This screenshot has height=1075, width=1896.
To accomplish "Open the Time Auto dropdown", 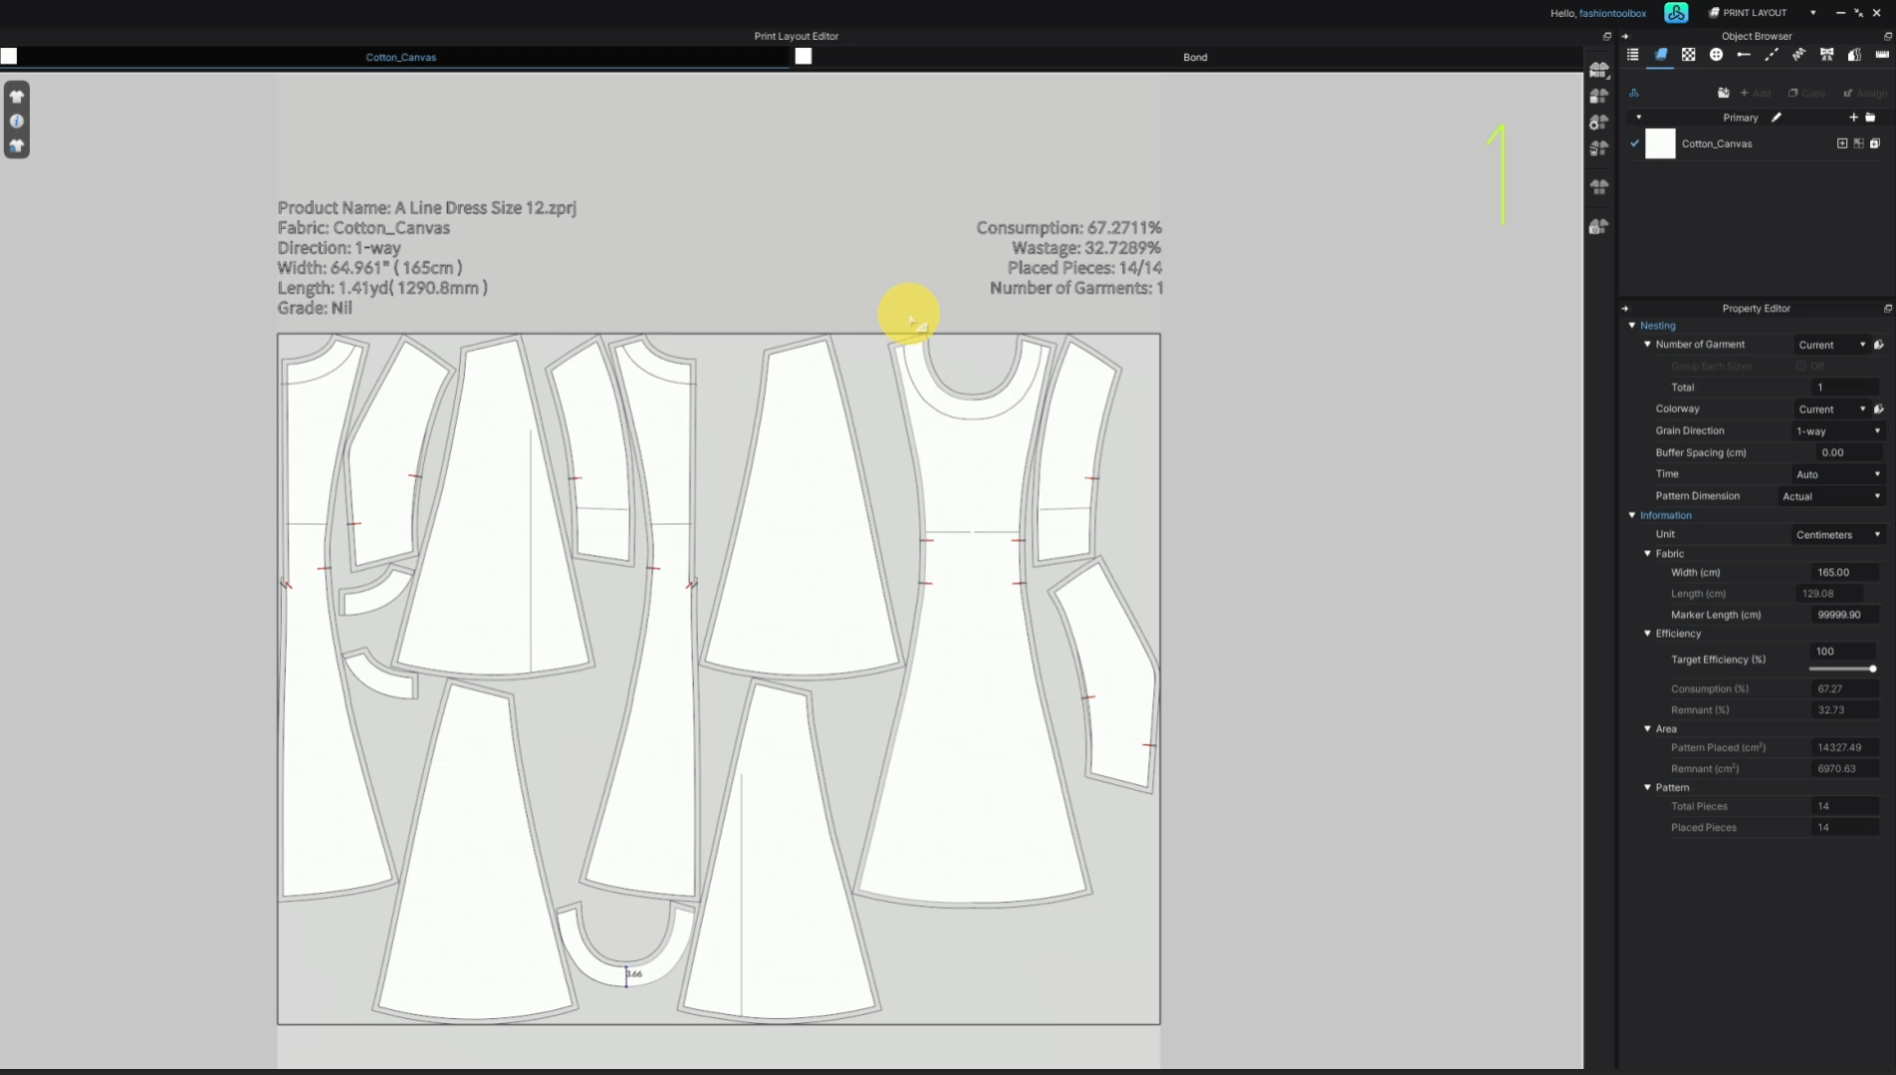I will point(1838,474).
